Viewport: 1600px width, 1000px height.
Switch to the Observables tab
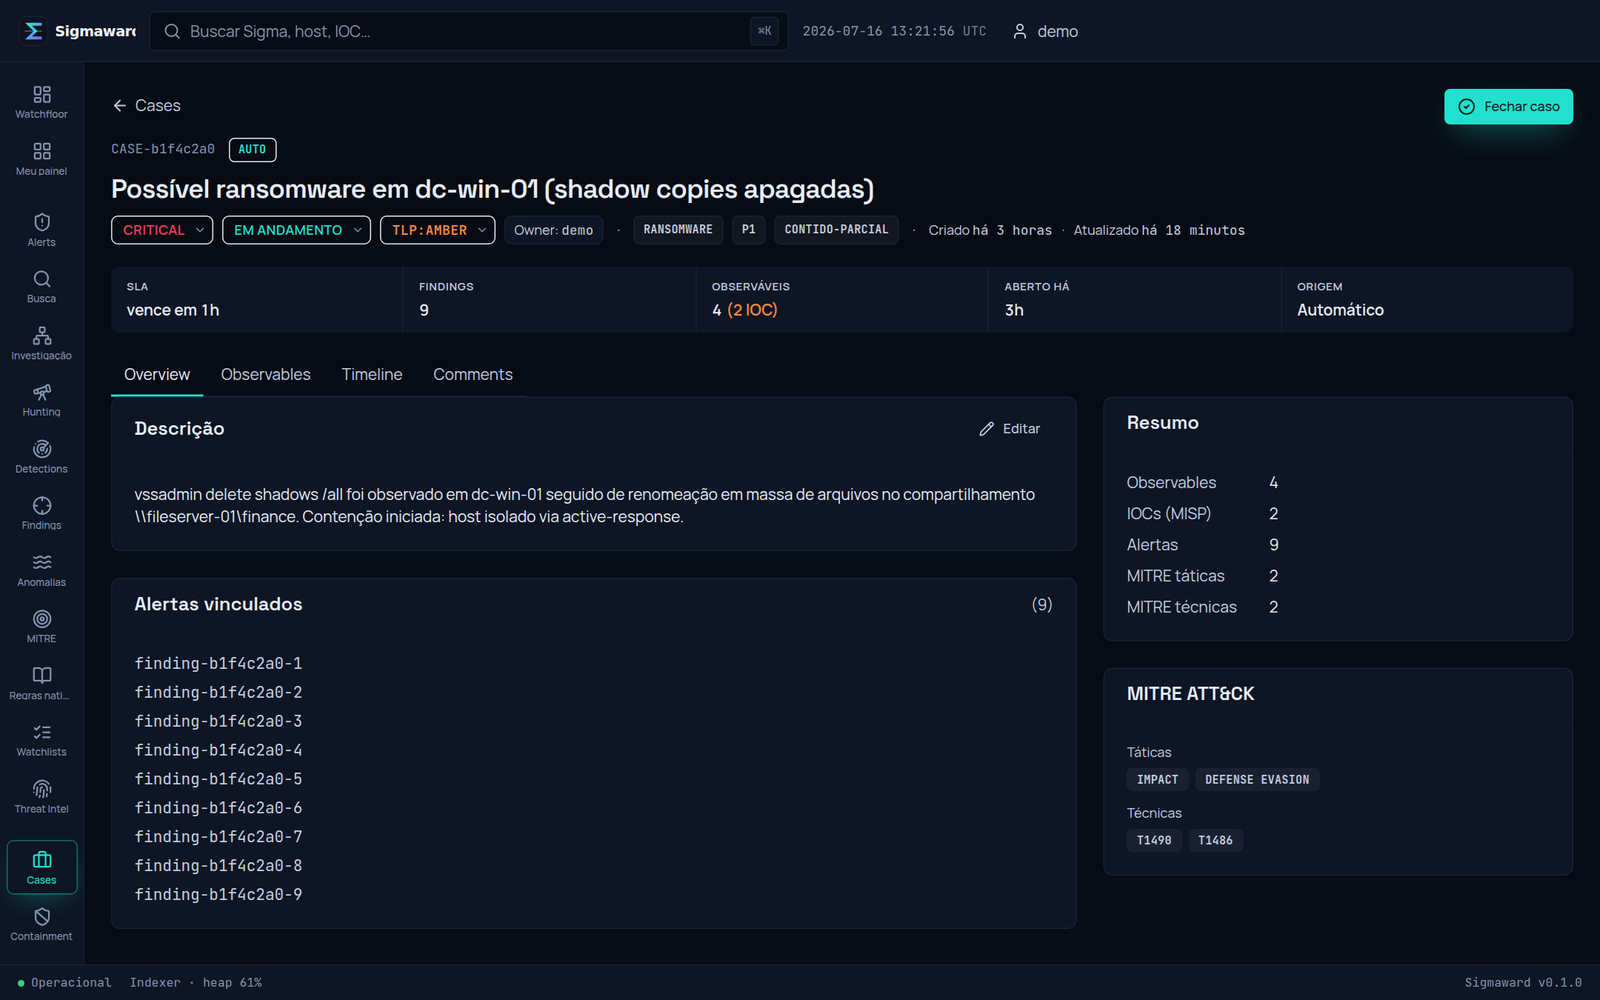[266, 375]
